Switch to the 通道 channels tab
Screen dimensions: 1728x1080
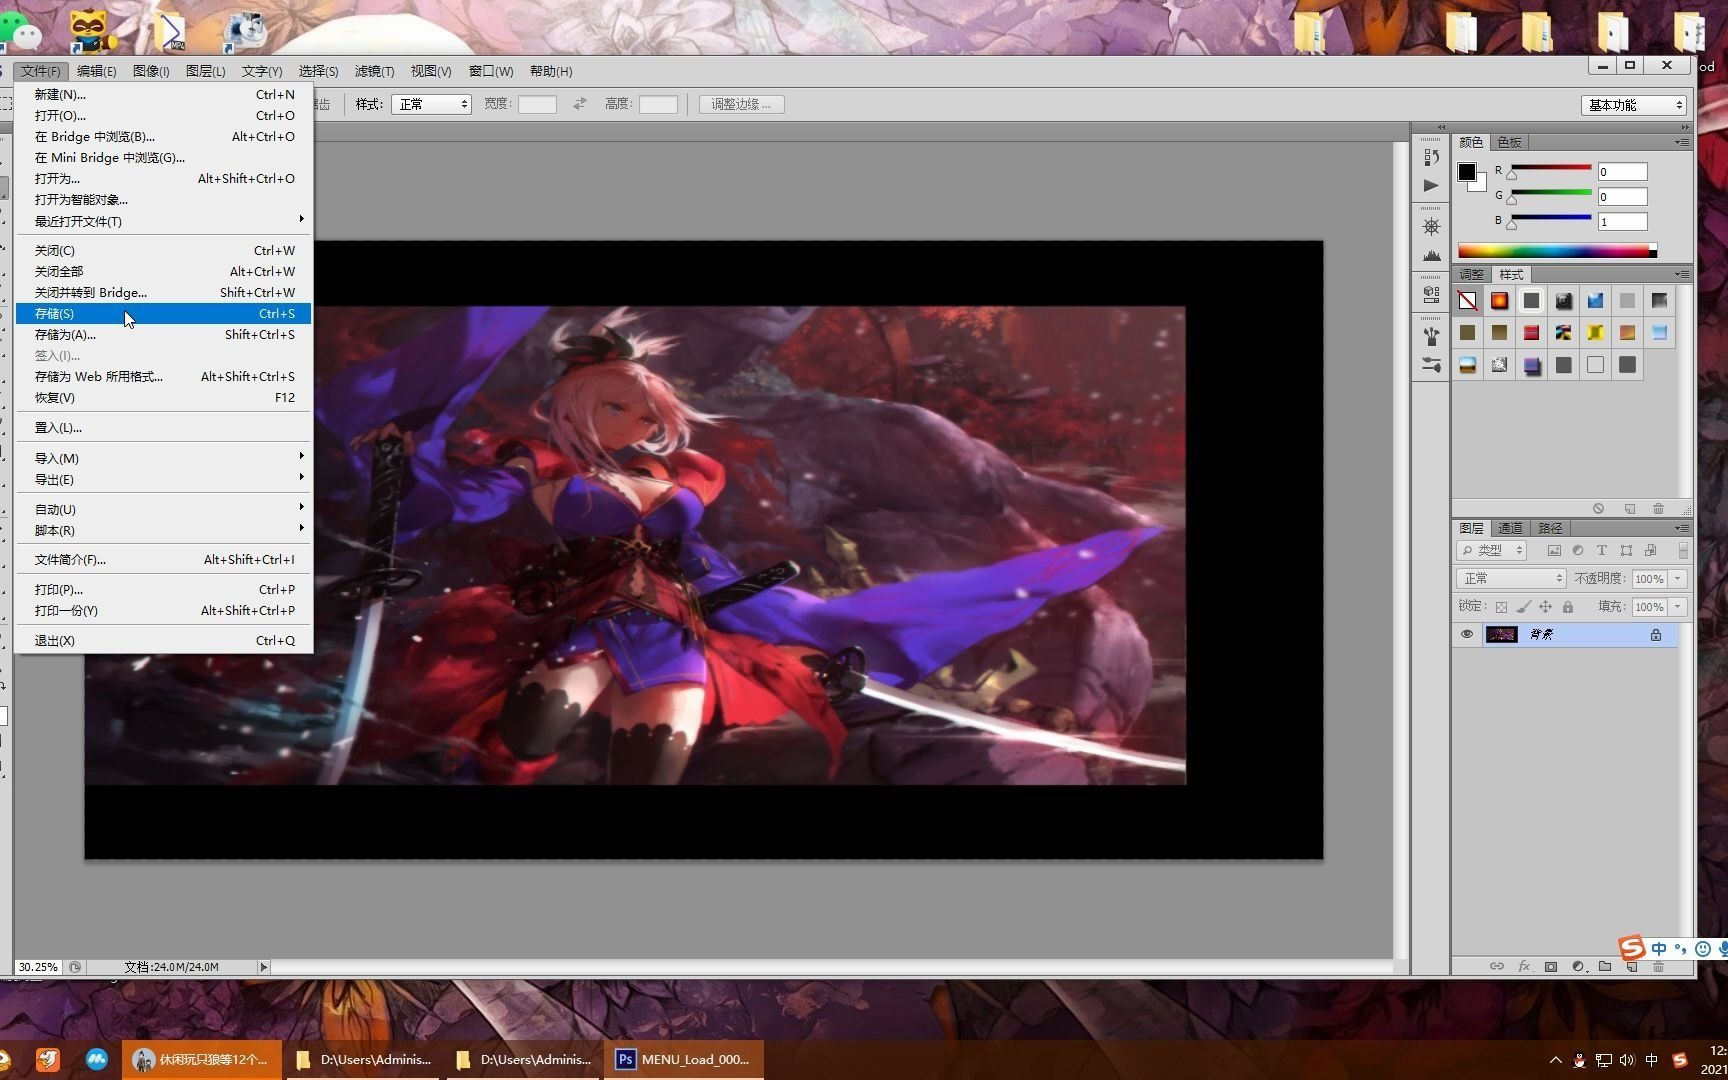[x=1510, y=528]
